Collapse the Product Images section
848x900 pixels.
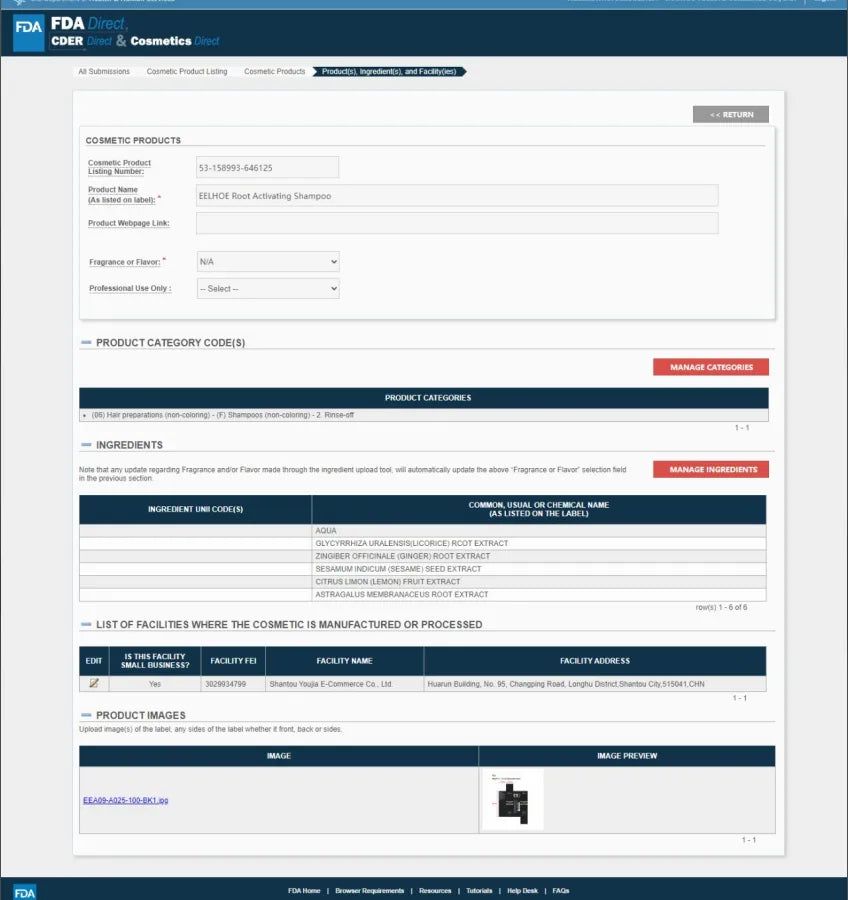point(86,715)
